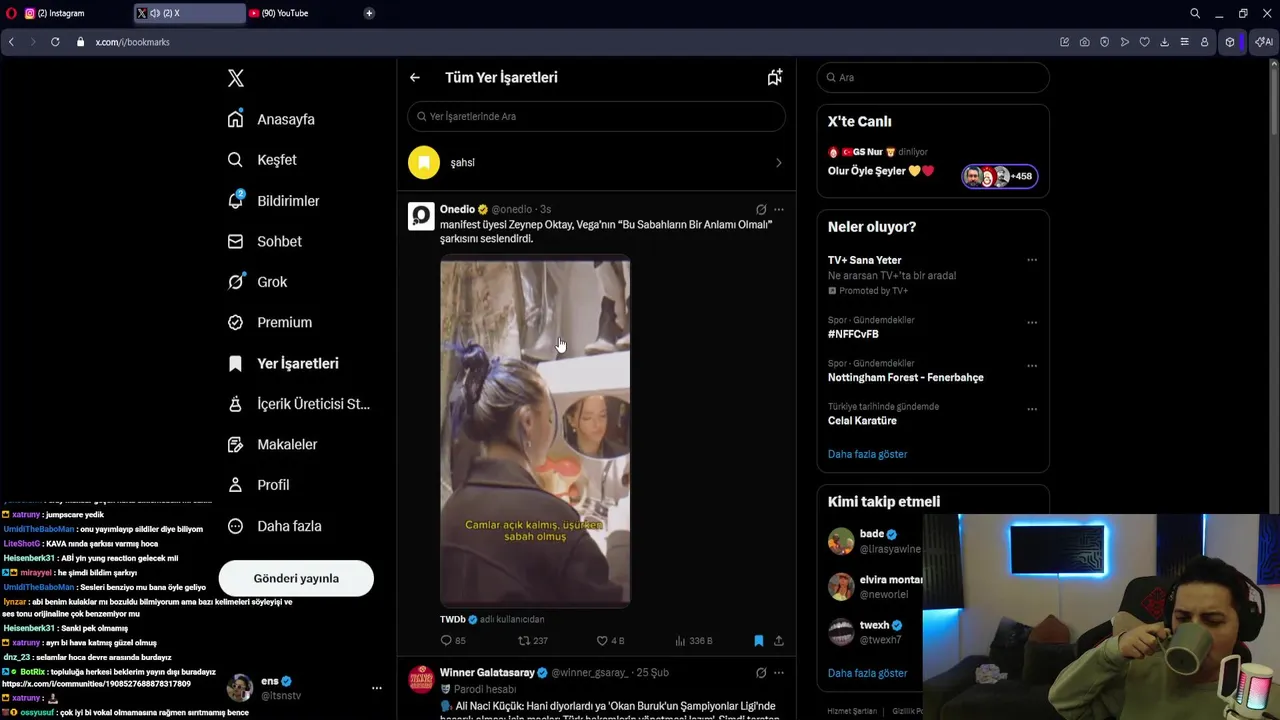Open options for #NFFCvFB trend
This screenshot has width=1280, height=720.
[x=1032, y=323]
